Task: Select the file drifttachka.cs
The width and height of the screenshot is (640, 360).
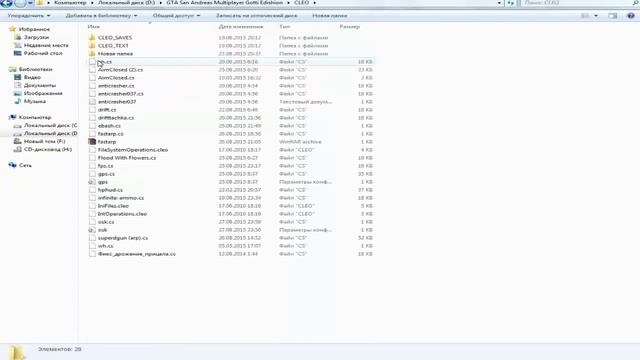Action: coord(116,118)
